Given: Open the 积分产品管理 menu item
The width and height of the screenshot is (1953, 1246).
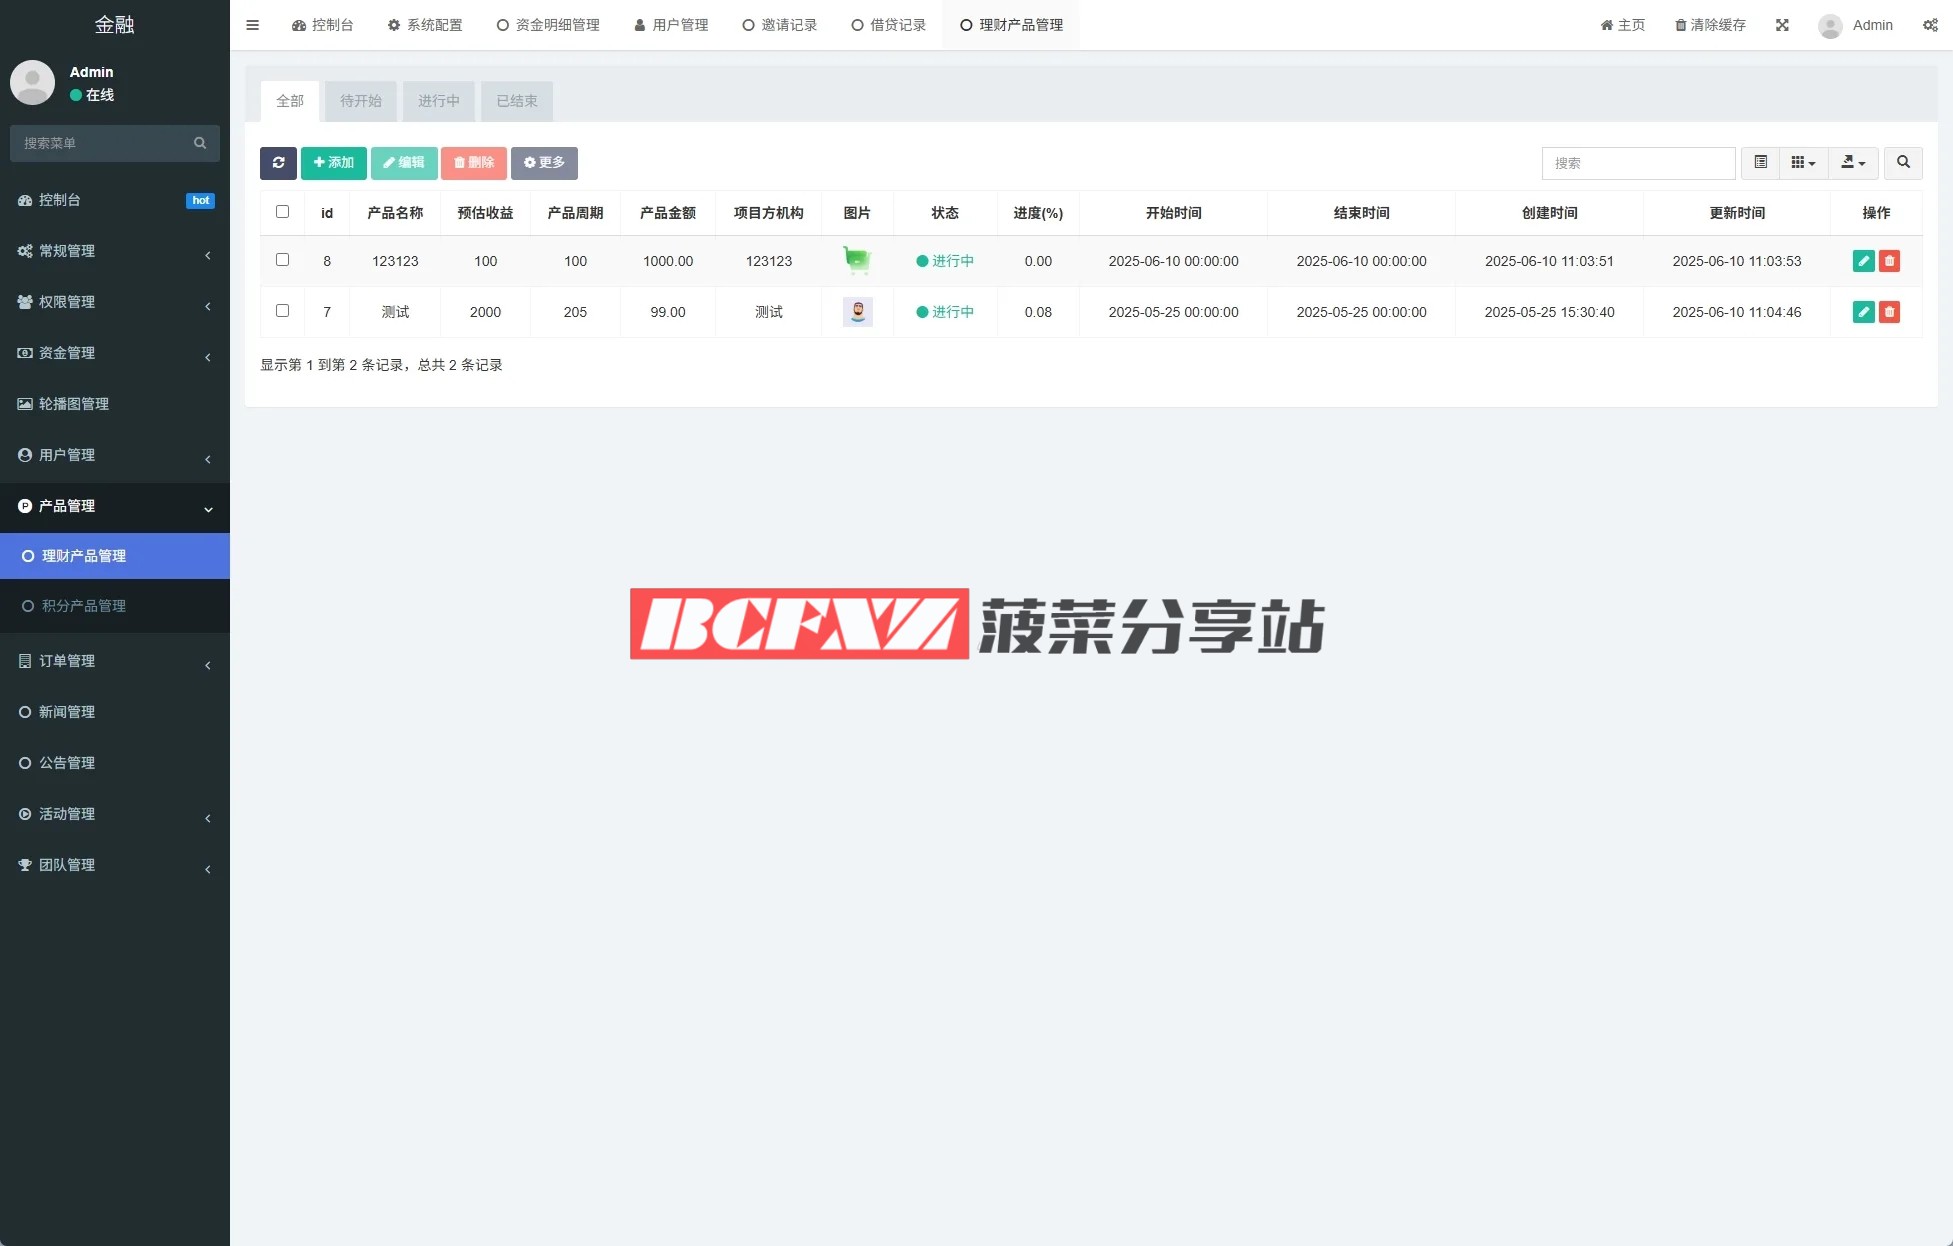Looking at the screenshot, I should point(84,606).
